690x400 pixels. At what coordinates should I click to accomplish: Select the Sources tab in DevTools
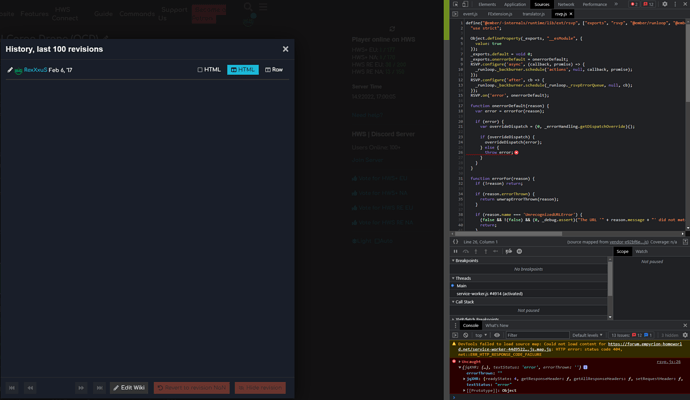coord(542,4)
